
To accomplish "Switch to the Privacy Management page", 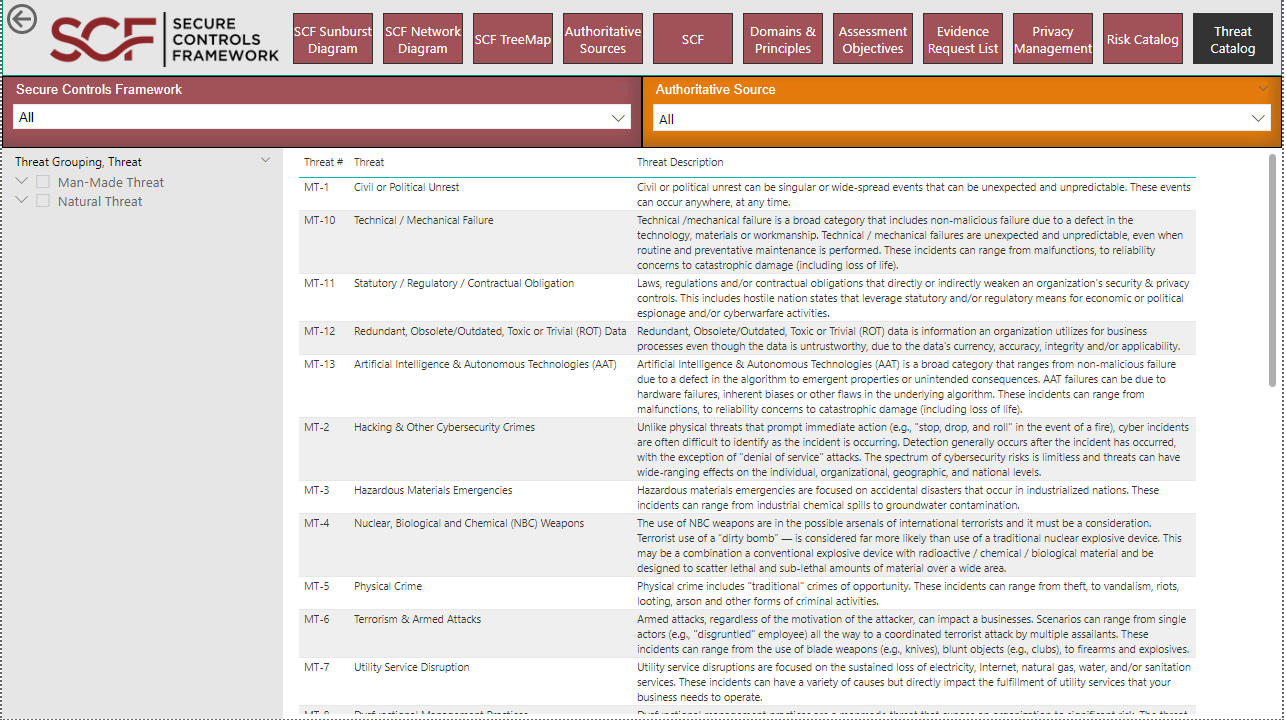I will (1052, 38).
